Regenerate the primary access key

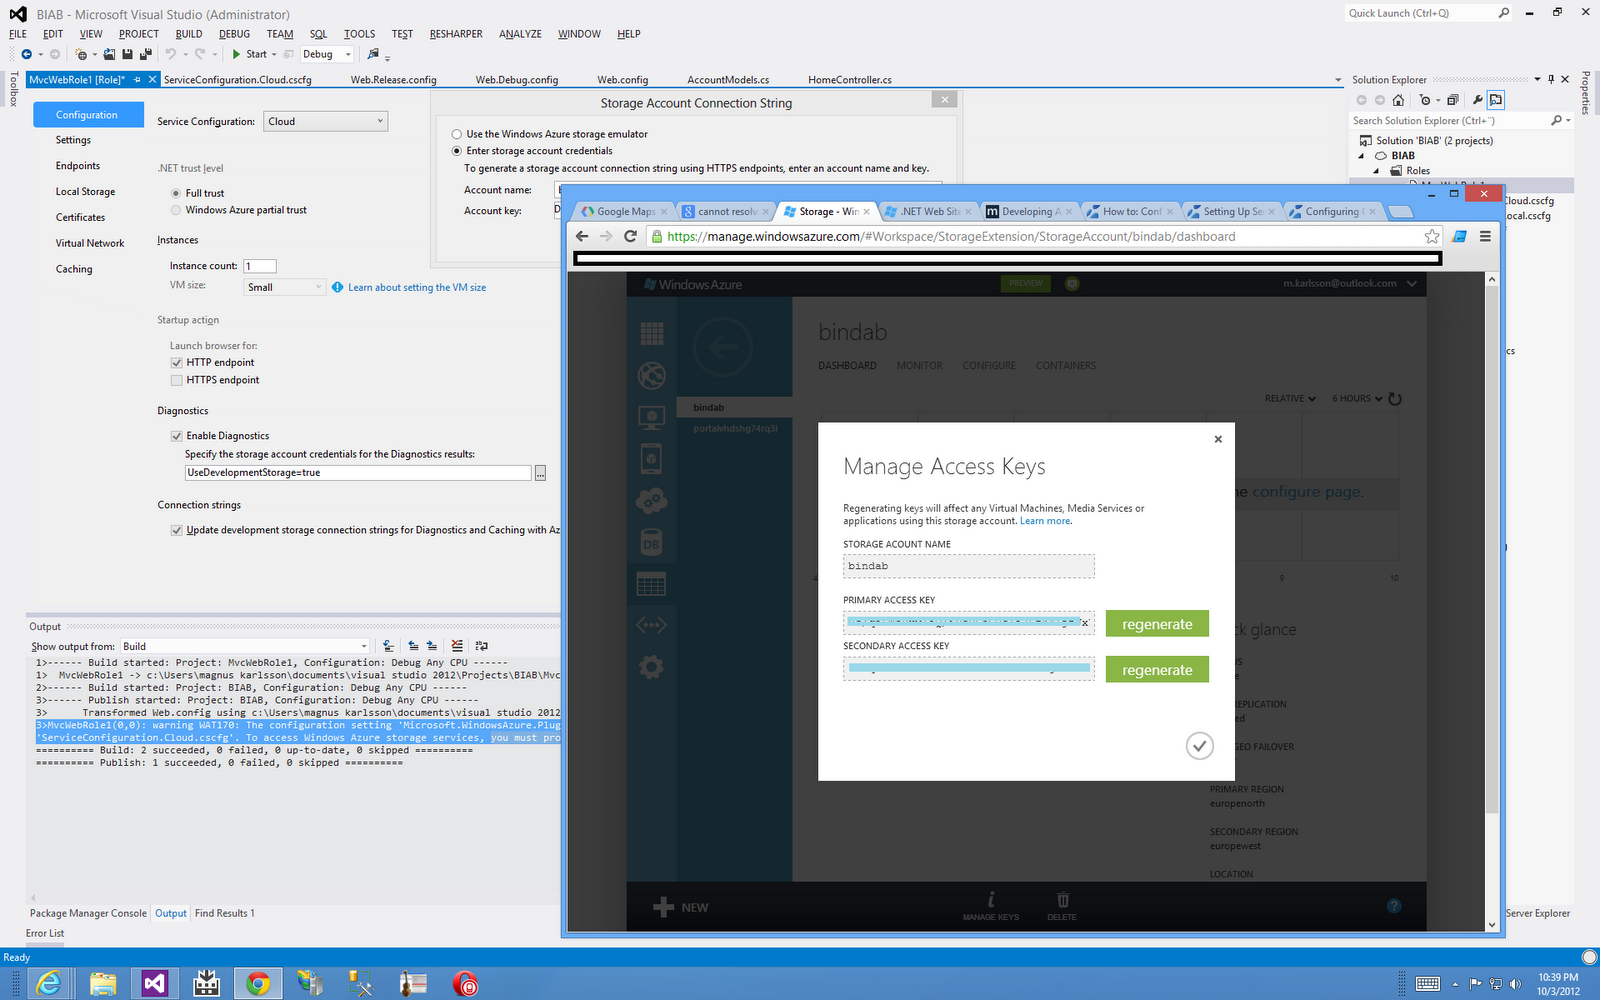coord(1157,624)
